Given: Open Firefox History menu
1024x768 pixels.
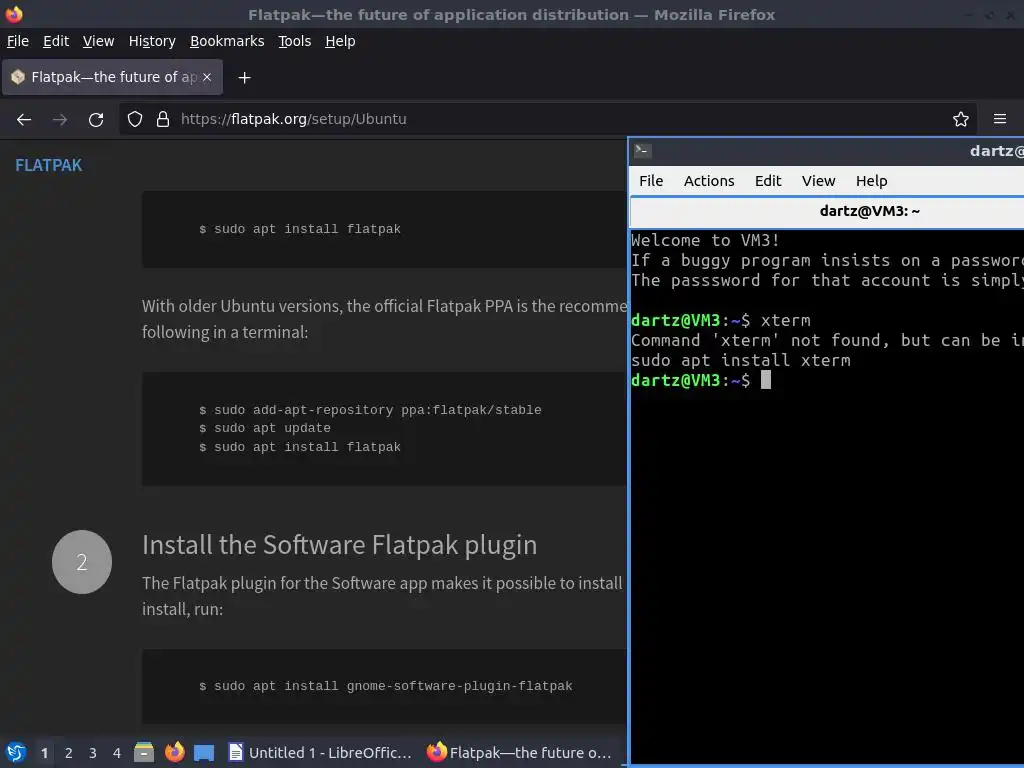Looking at the screenshot, I should pos(152,41).
